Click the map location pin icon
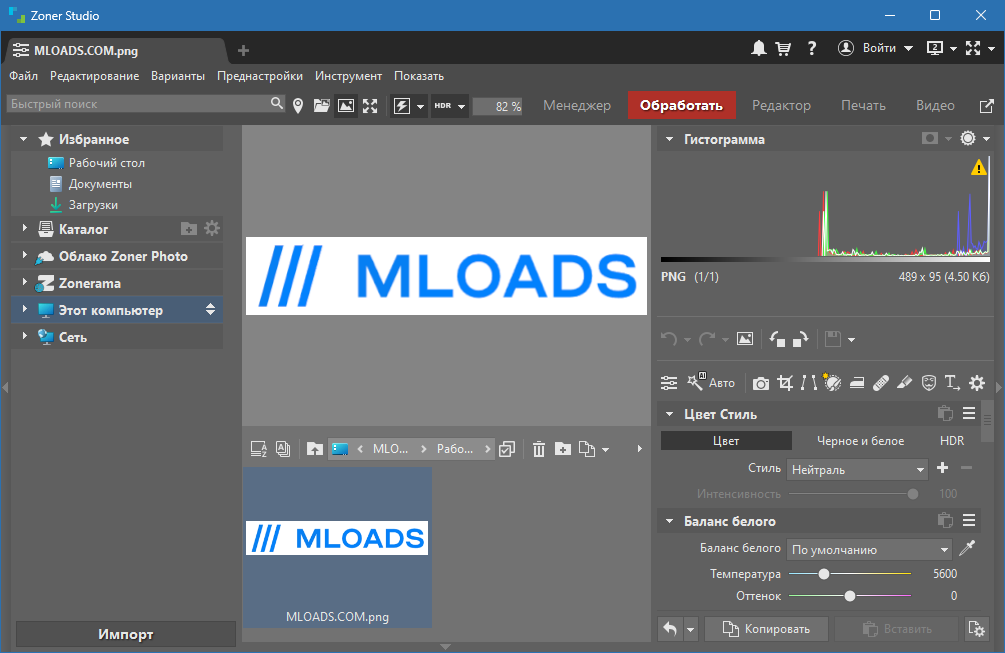Image resolution: width=1005 pixels, height=653 pixels. pyautogui.click(x=298, y=106)
